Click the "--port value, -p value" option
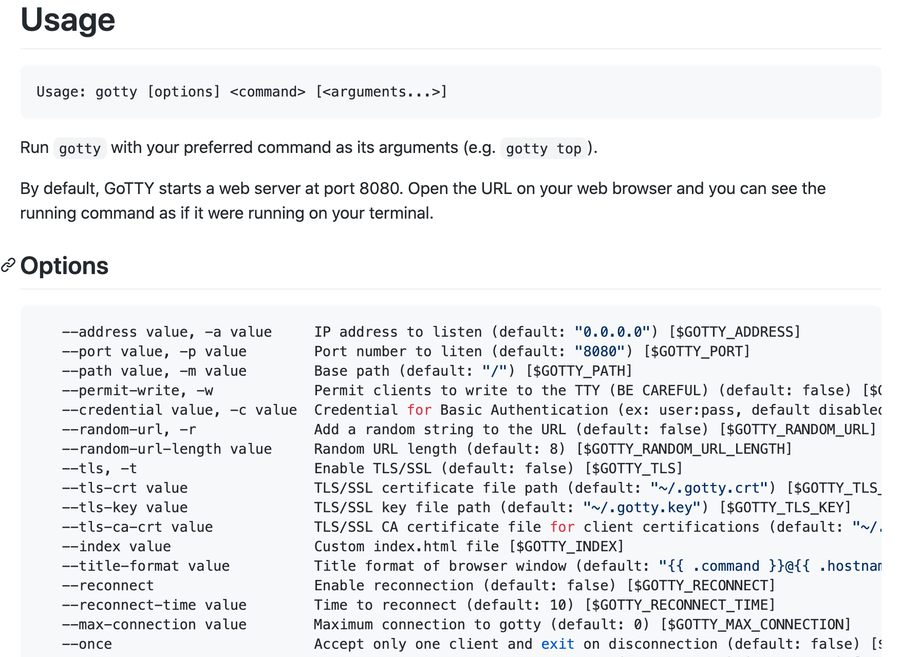 [154, 351]
